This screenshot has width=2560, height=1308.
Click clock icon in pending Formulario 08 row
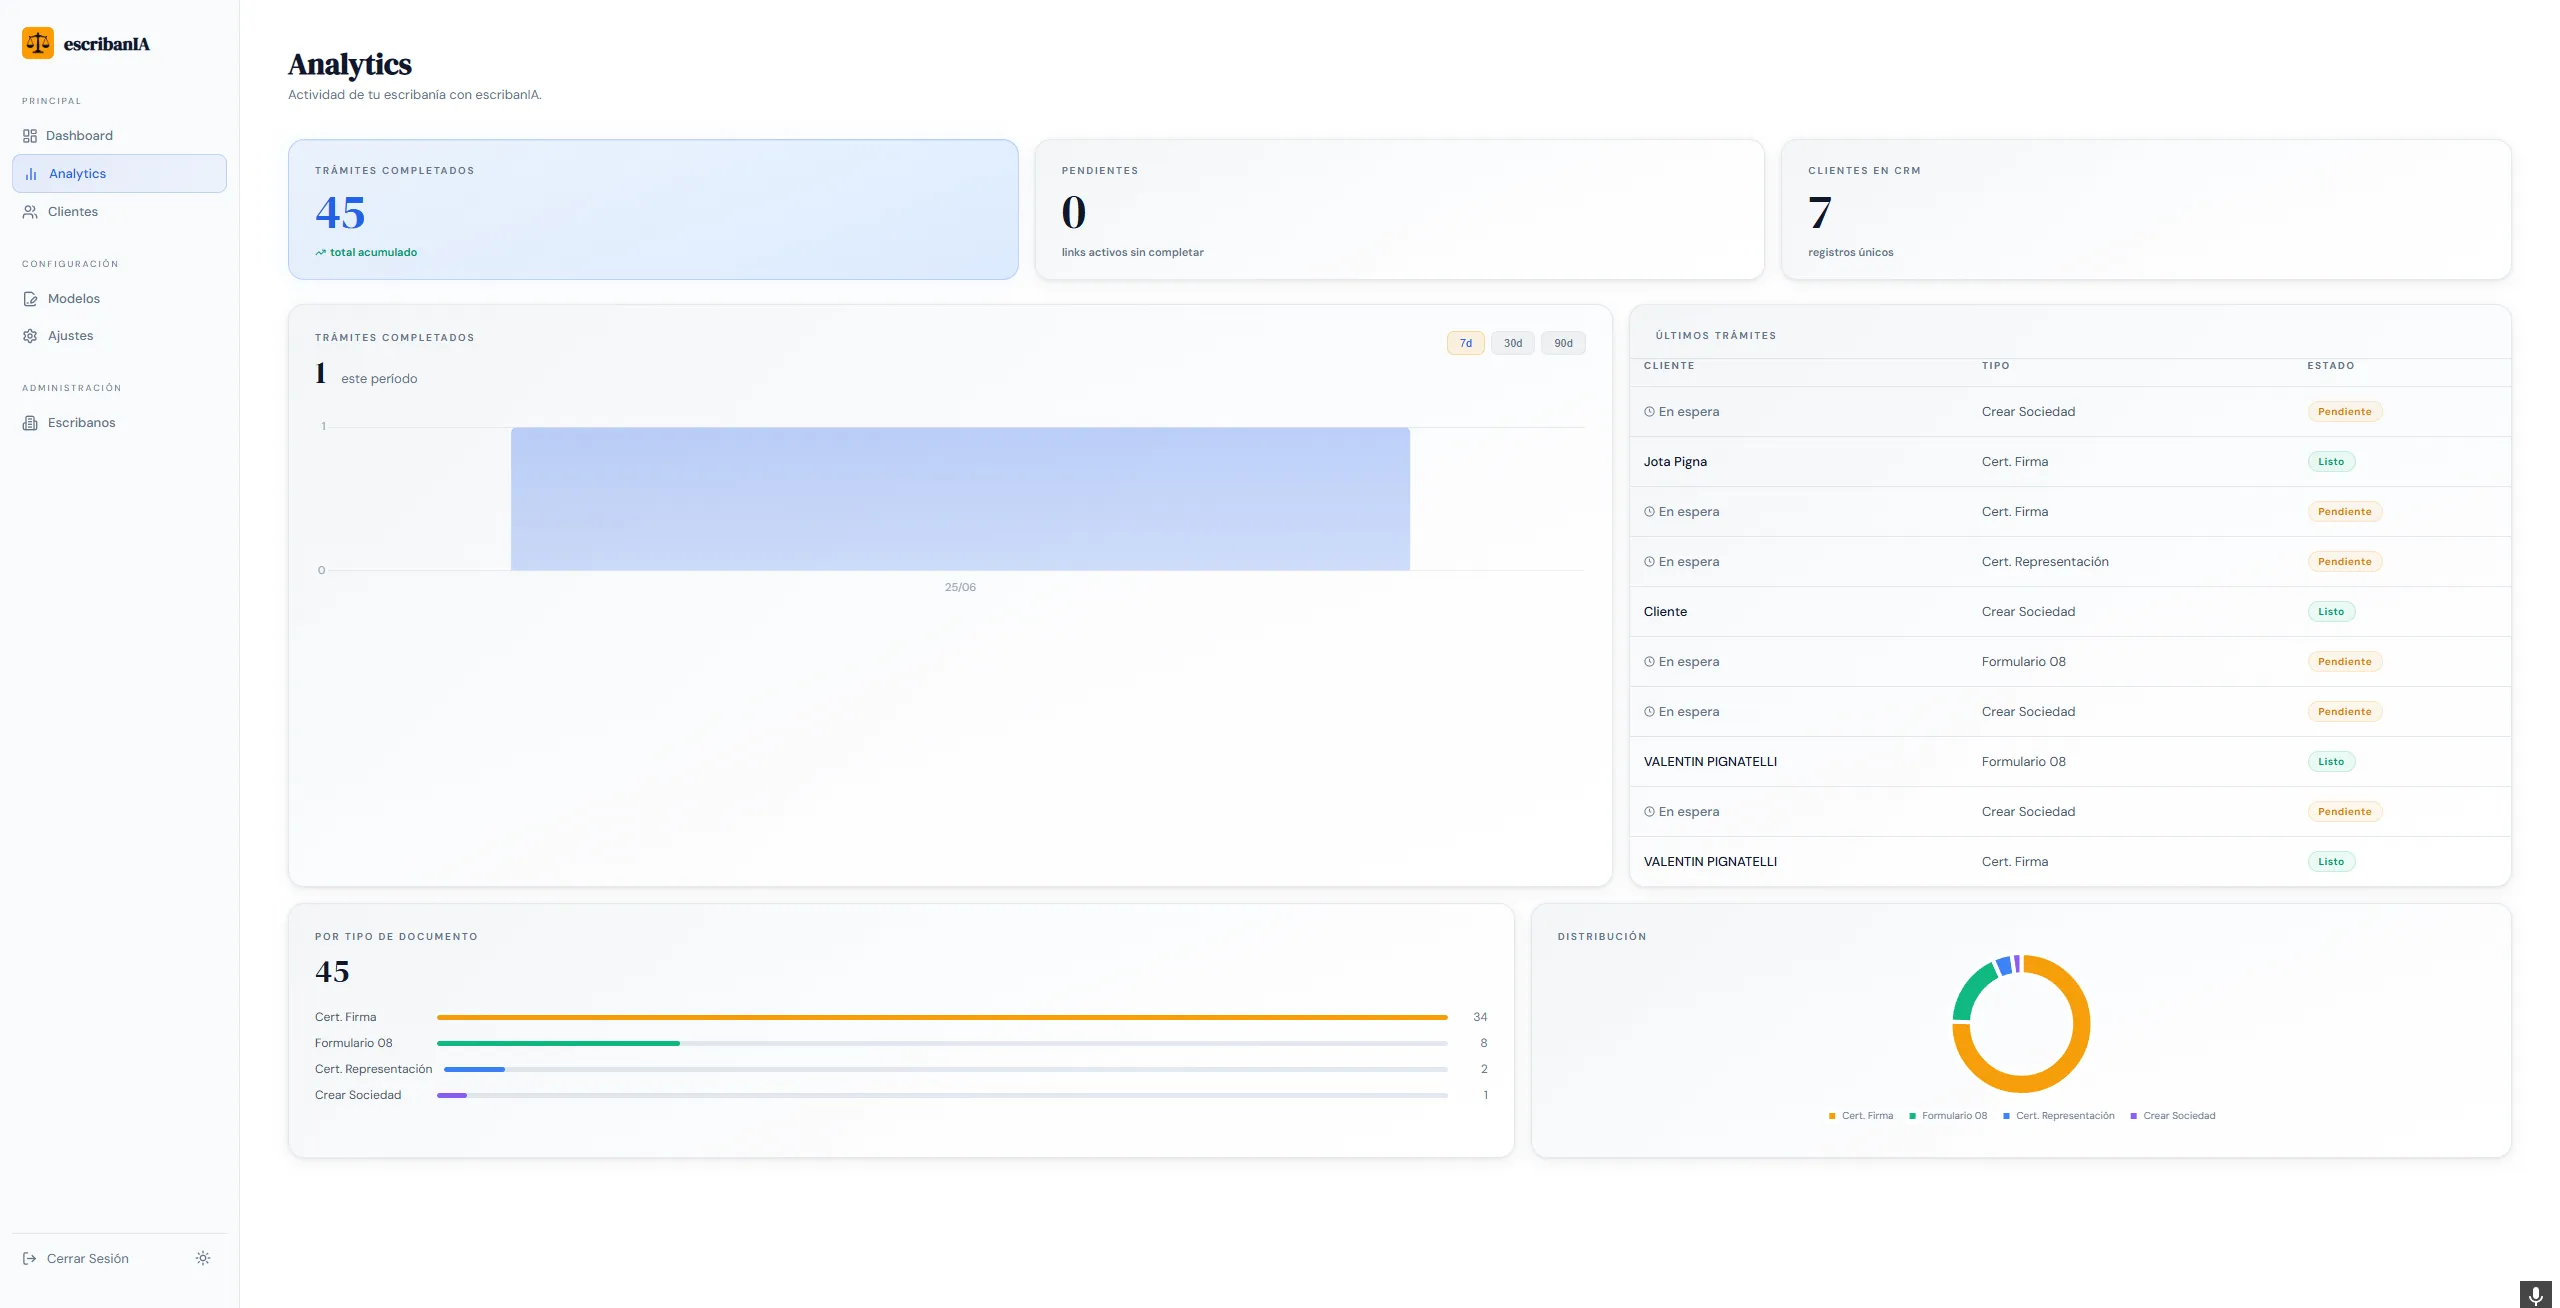(x=1649, y=662)
